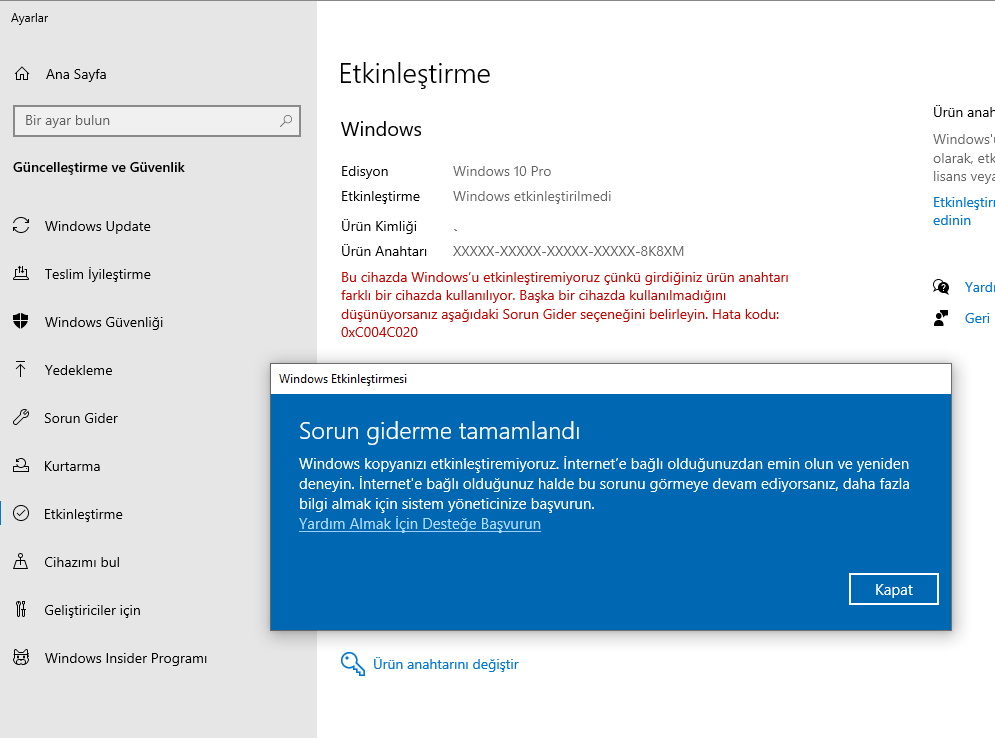Click the product key XXXXX-8K8XM text
This screenshot has height=738, width=995.
[x=569, y=251]
